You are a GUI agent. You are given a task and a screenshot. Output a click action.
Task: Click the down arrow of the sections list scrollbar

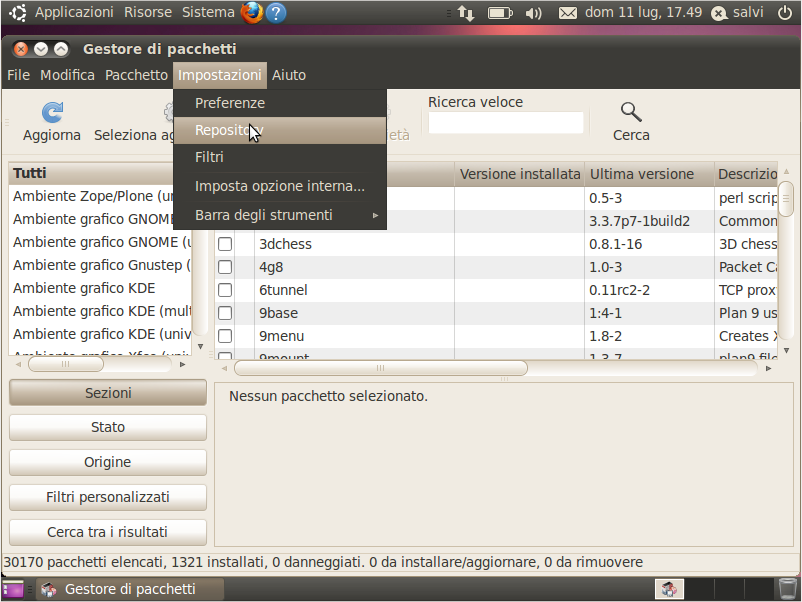200,346
